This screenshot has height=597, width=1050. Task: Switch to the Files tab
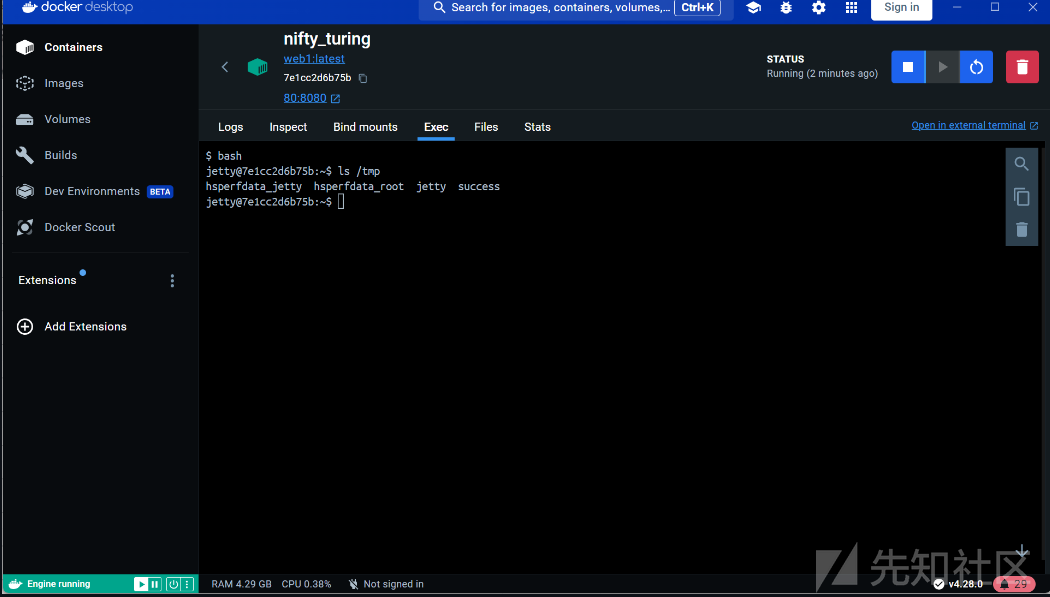tap(486, 127)
